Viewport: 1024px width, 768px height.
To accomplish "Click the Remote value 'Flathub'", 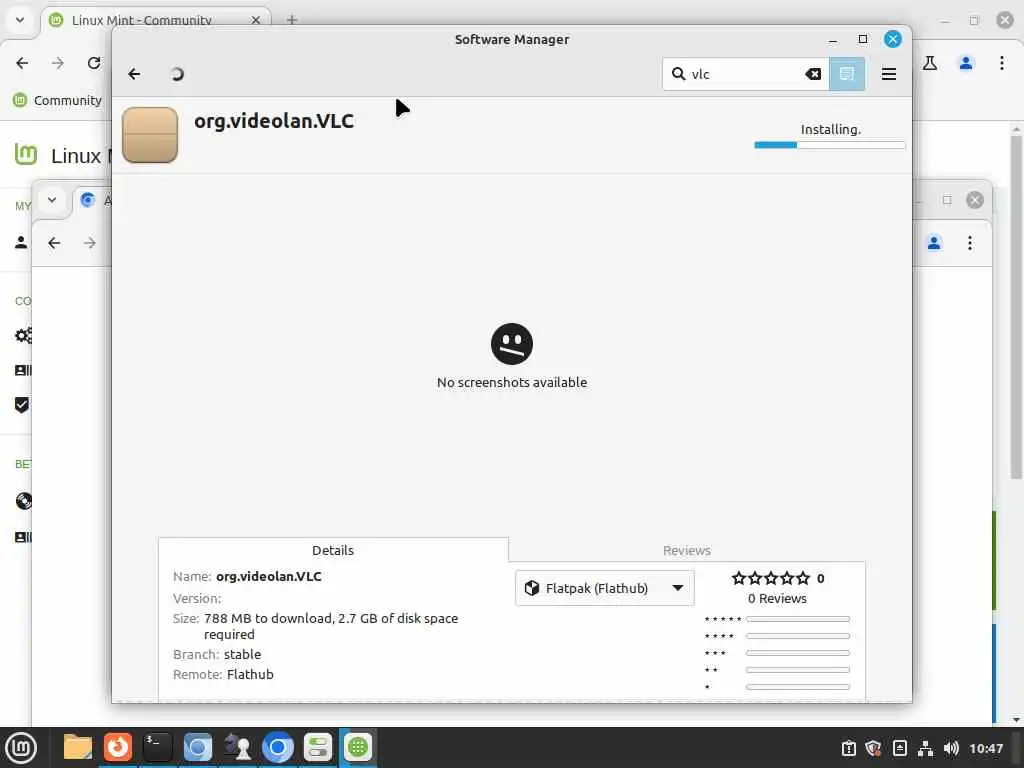I will pyautogui.click(x=250, y=674).
